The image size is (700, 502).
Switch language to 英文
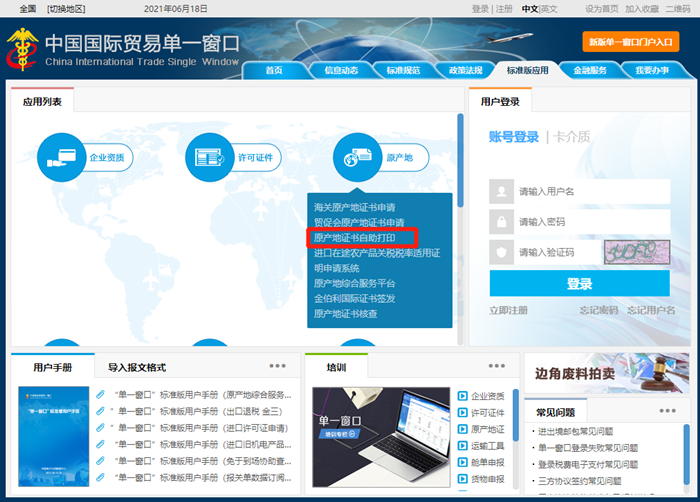tap(549, 8)
